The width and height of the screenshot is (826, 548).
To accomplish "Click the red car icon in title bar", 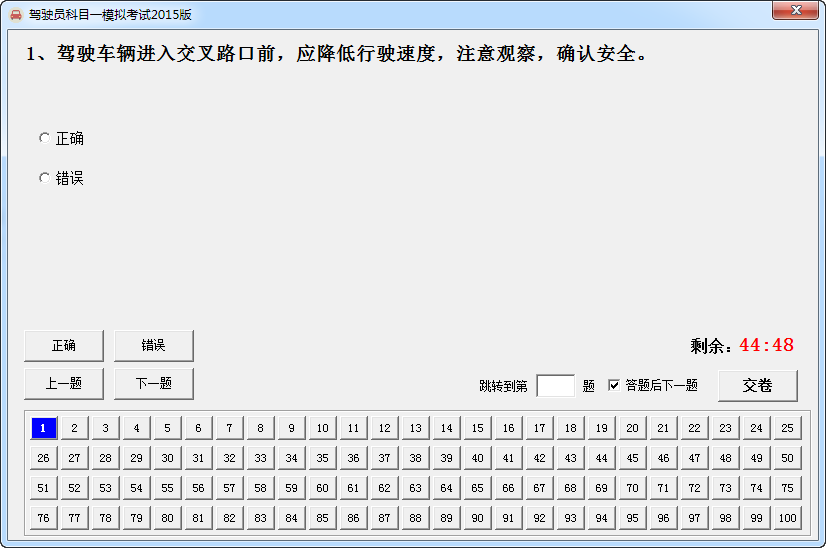I will (x=15, y=15).
